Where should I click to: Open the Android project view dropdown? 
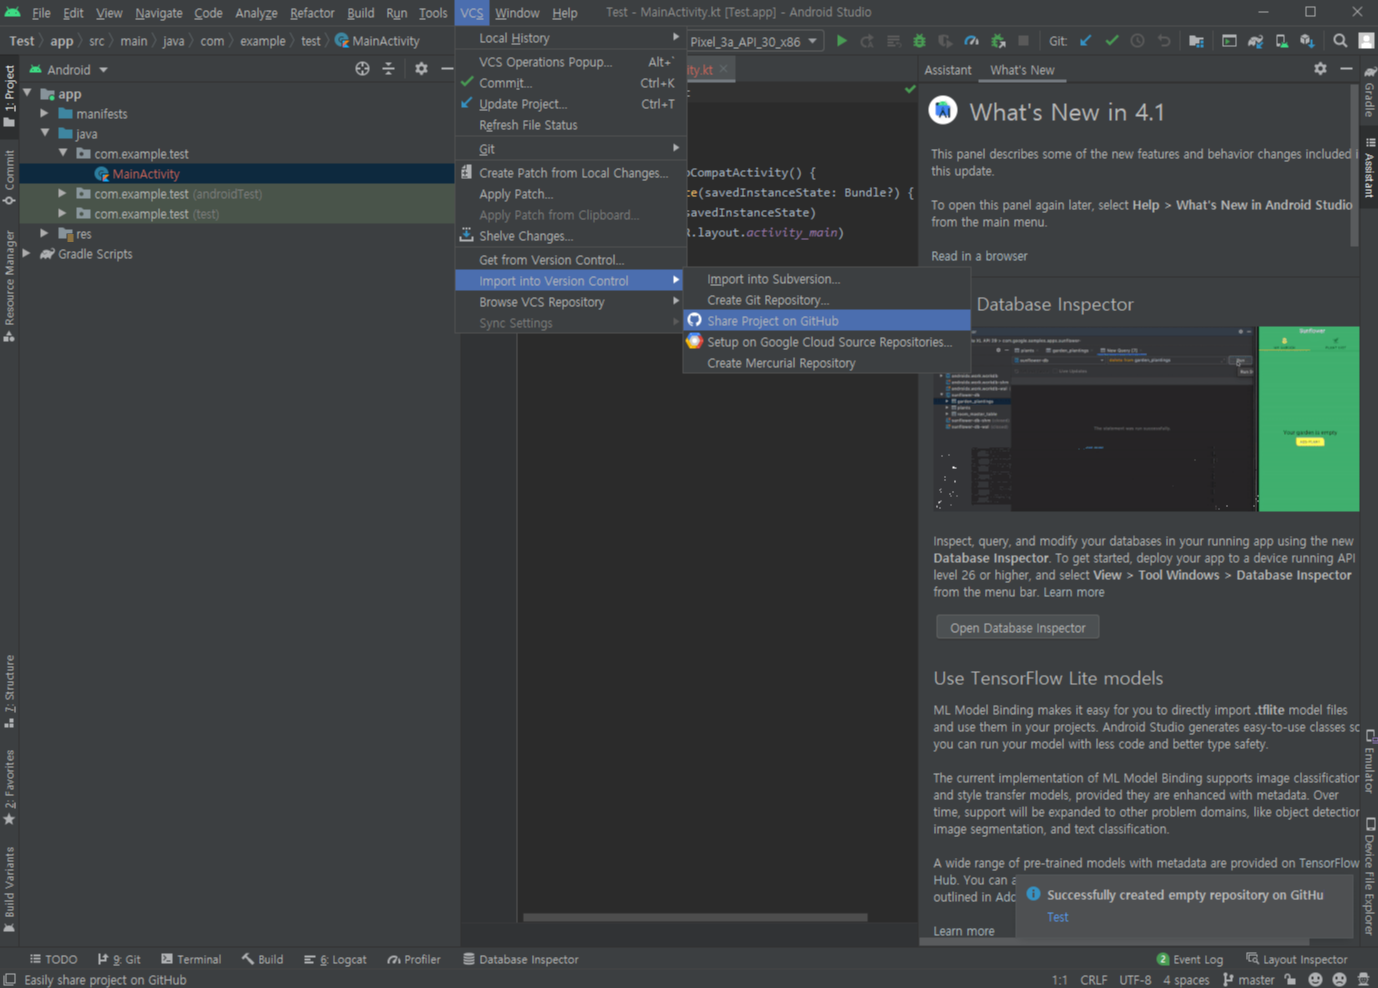point(69,69)
